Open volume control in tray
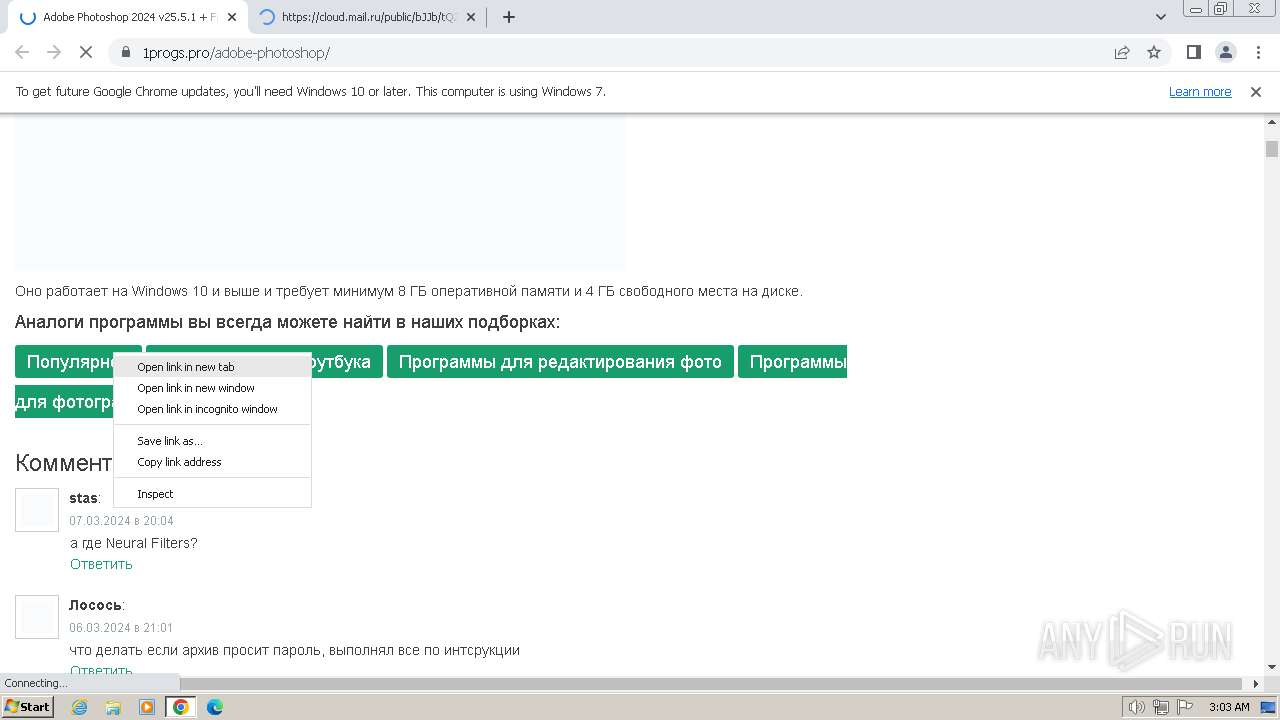The image size is (1280, 720). coord(1137,707)
